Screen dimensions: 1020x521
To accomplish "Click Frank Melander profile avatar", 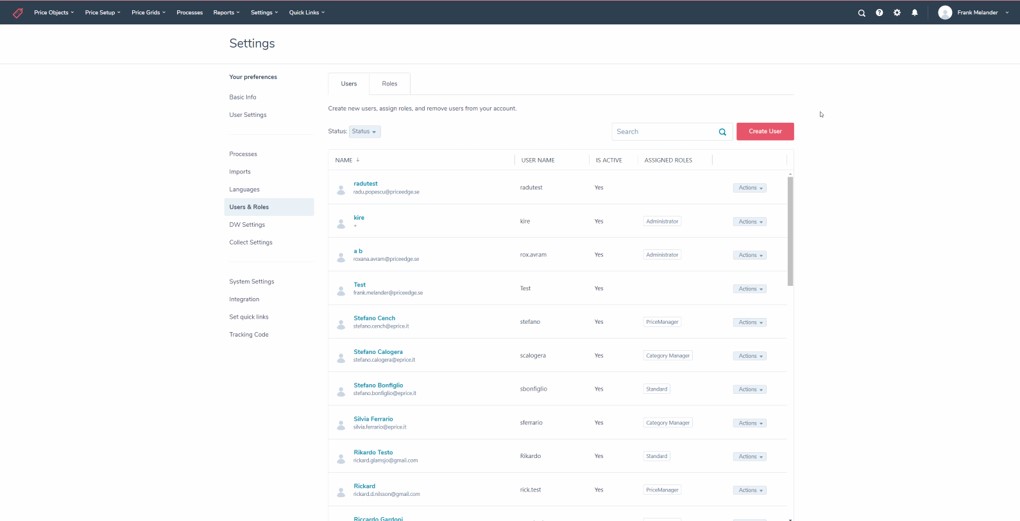I will coord(945,12).
